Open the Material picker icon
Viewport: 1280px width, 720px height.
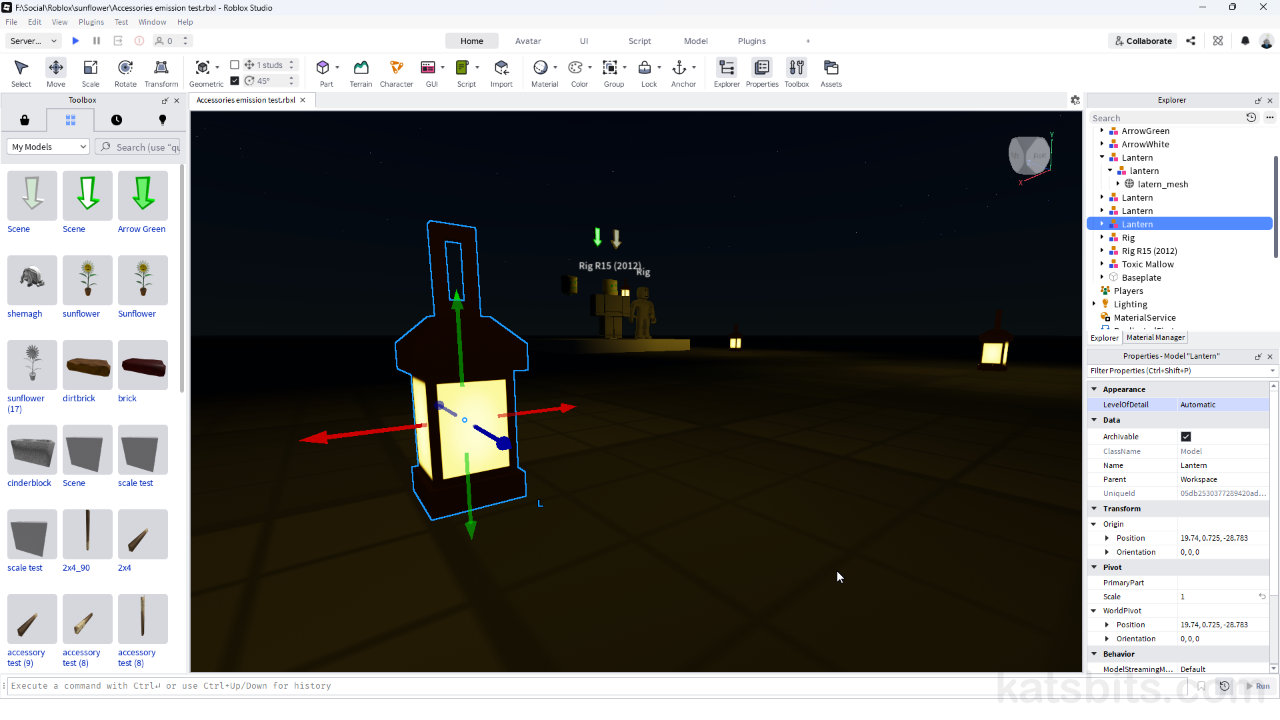click(x=540, y=68)
